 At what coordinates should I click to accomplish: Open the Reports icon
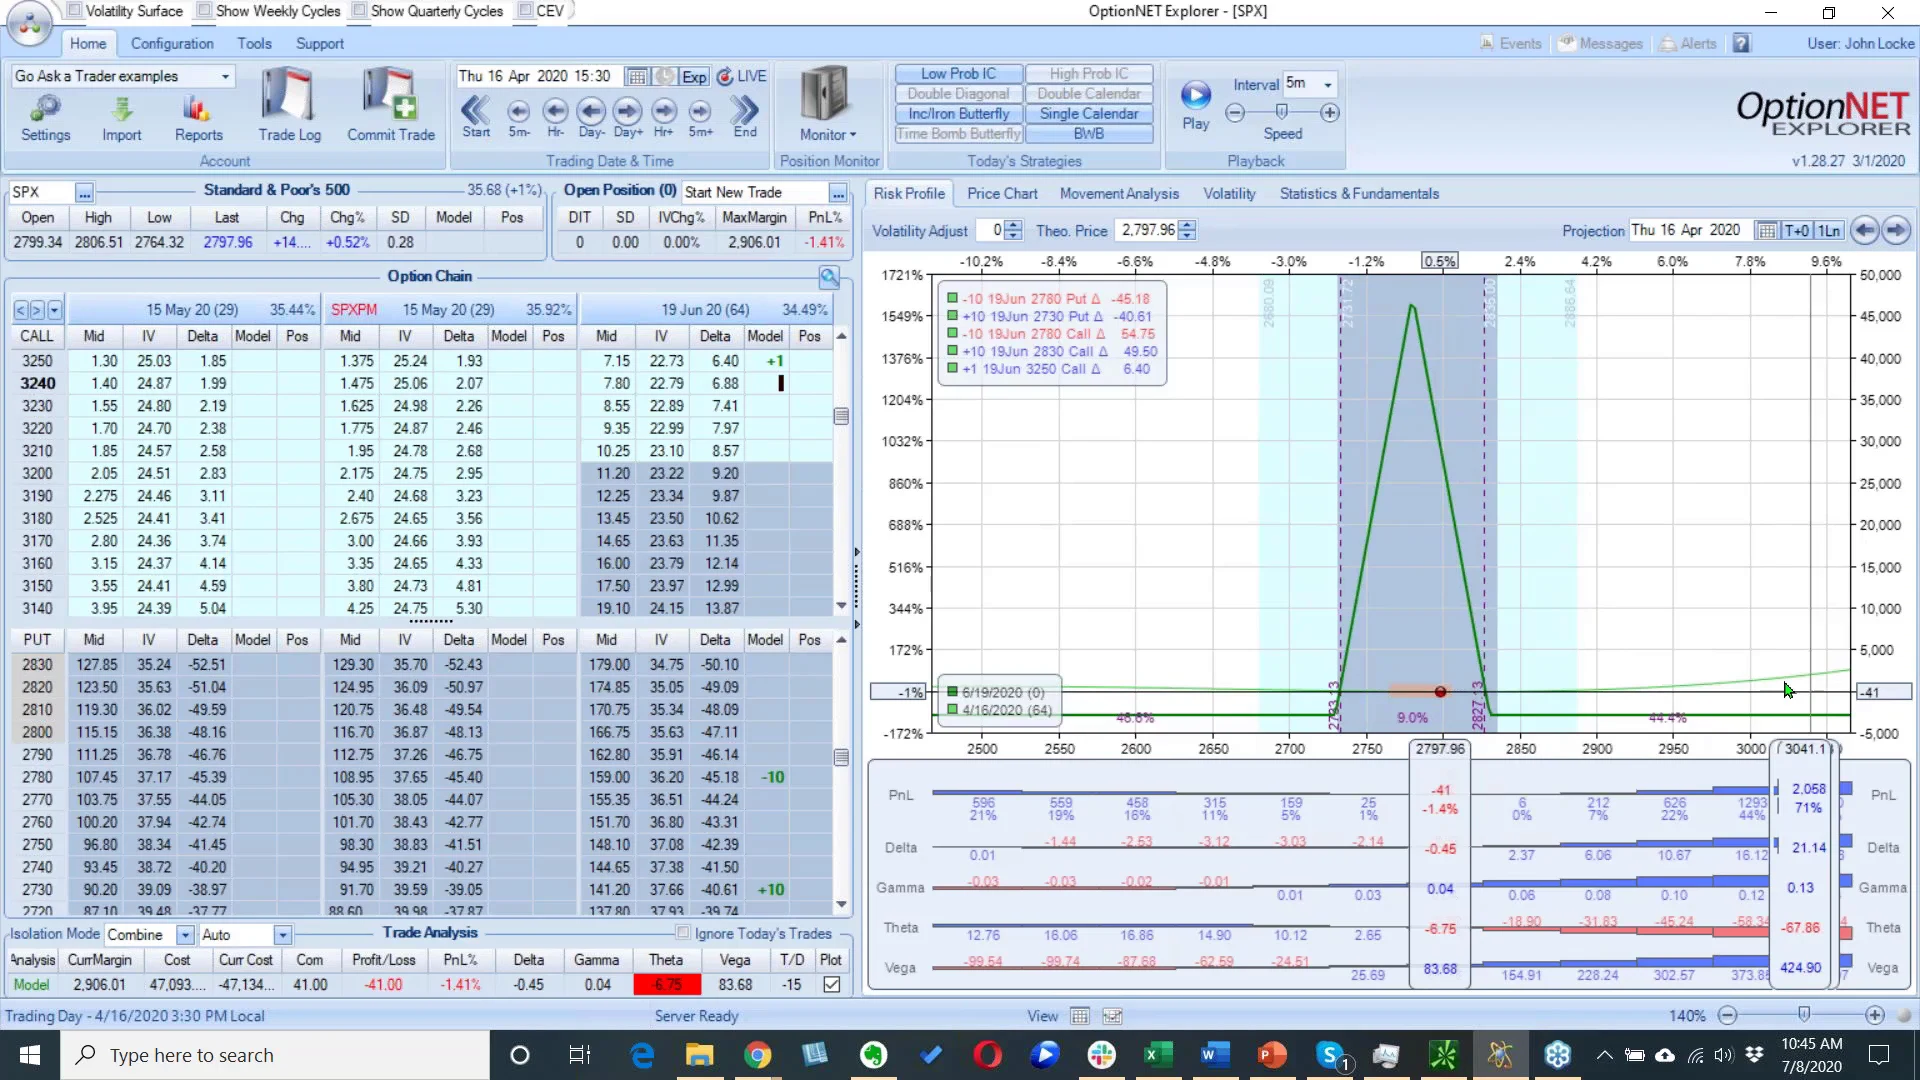click(198, 118)
